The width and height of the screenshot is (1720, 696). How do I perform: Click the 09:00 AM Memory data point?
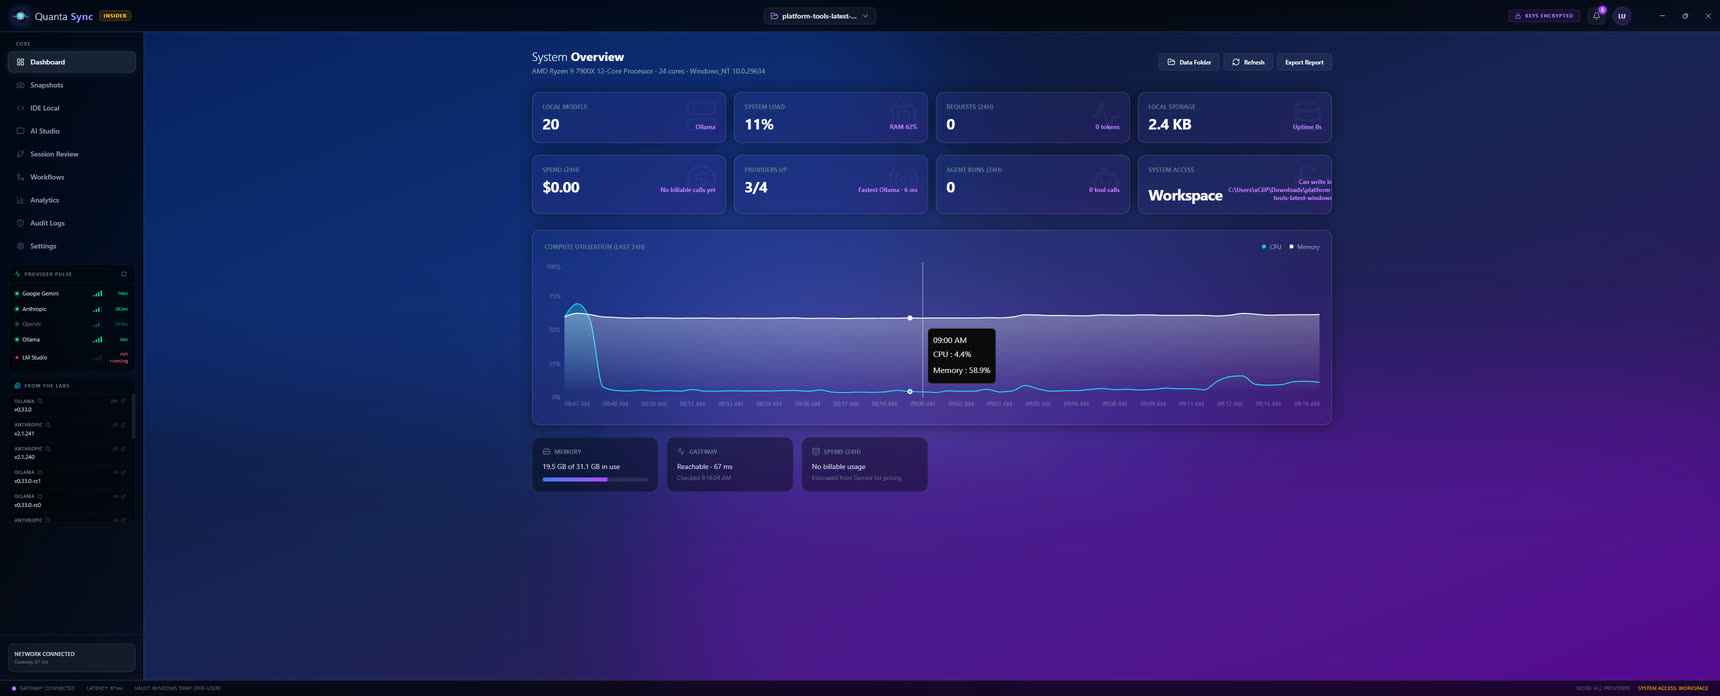(910, 318)
